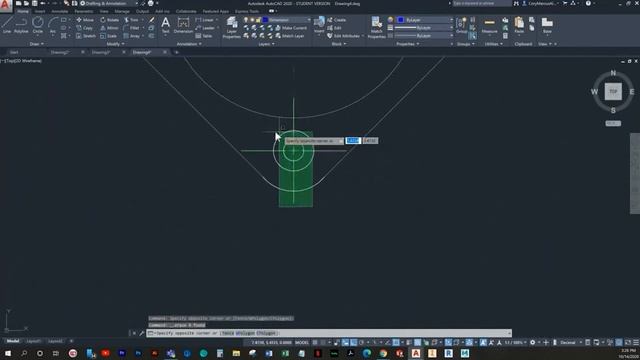Click the Measure tool
Viewport: 640px width, 360px height.
(489, 25)
